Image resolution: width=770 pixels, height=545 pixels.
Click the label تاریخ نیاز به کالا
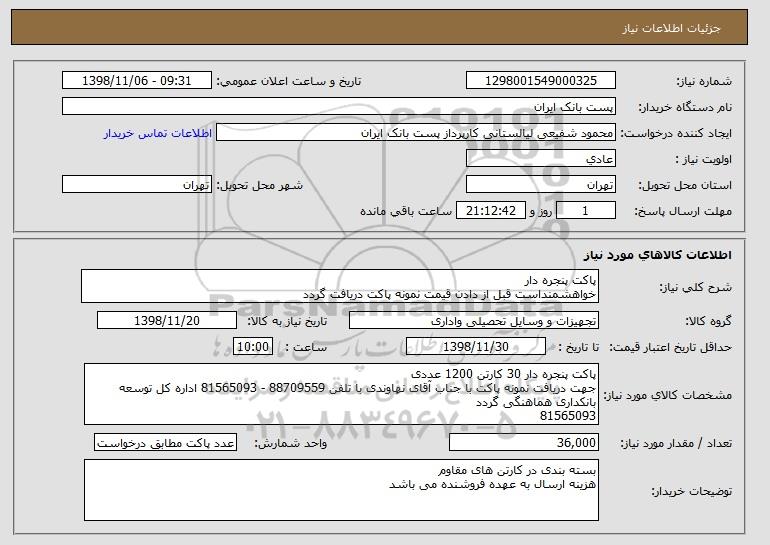[287, 322]
